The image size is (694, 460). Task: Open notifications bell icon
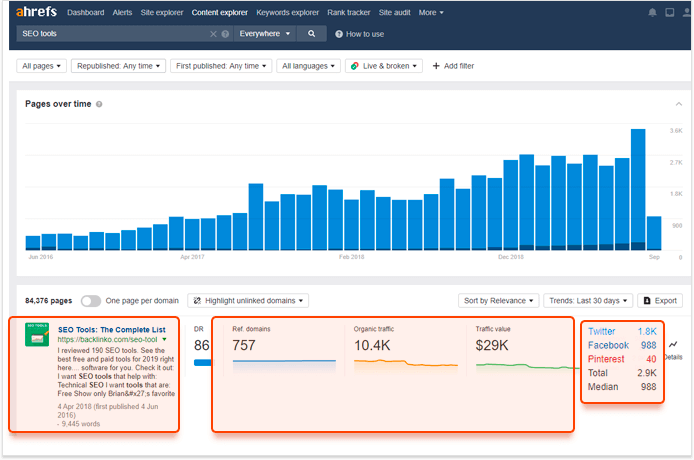[652, 12]
